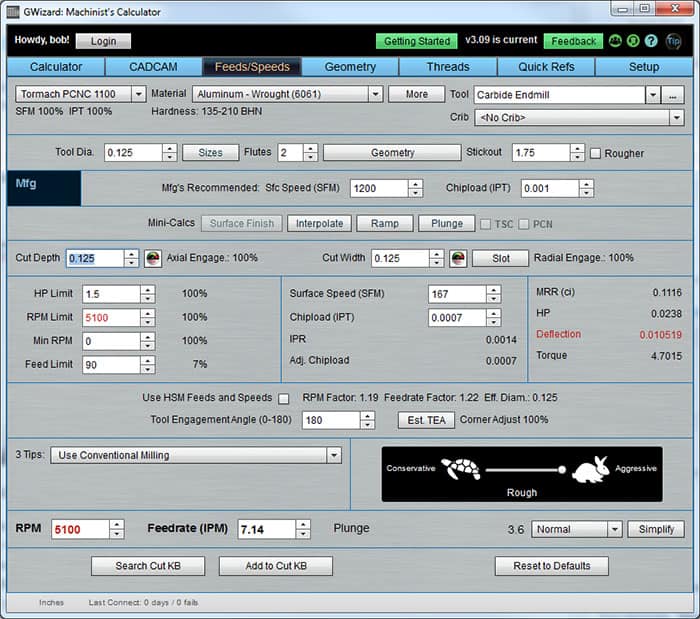Open the Tips conventional milling dropdown

tap(333, 455)
